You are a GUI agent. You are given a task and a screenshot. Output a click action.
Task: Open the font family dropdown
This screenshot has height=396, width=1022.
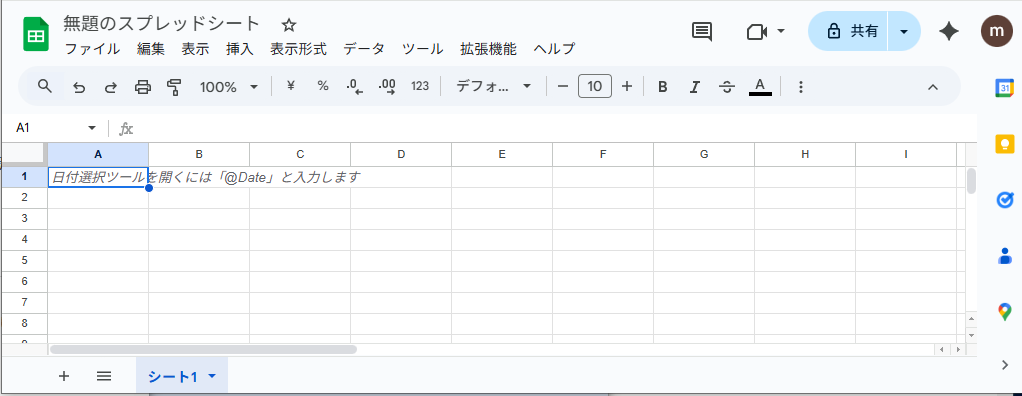pos(493,87)
